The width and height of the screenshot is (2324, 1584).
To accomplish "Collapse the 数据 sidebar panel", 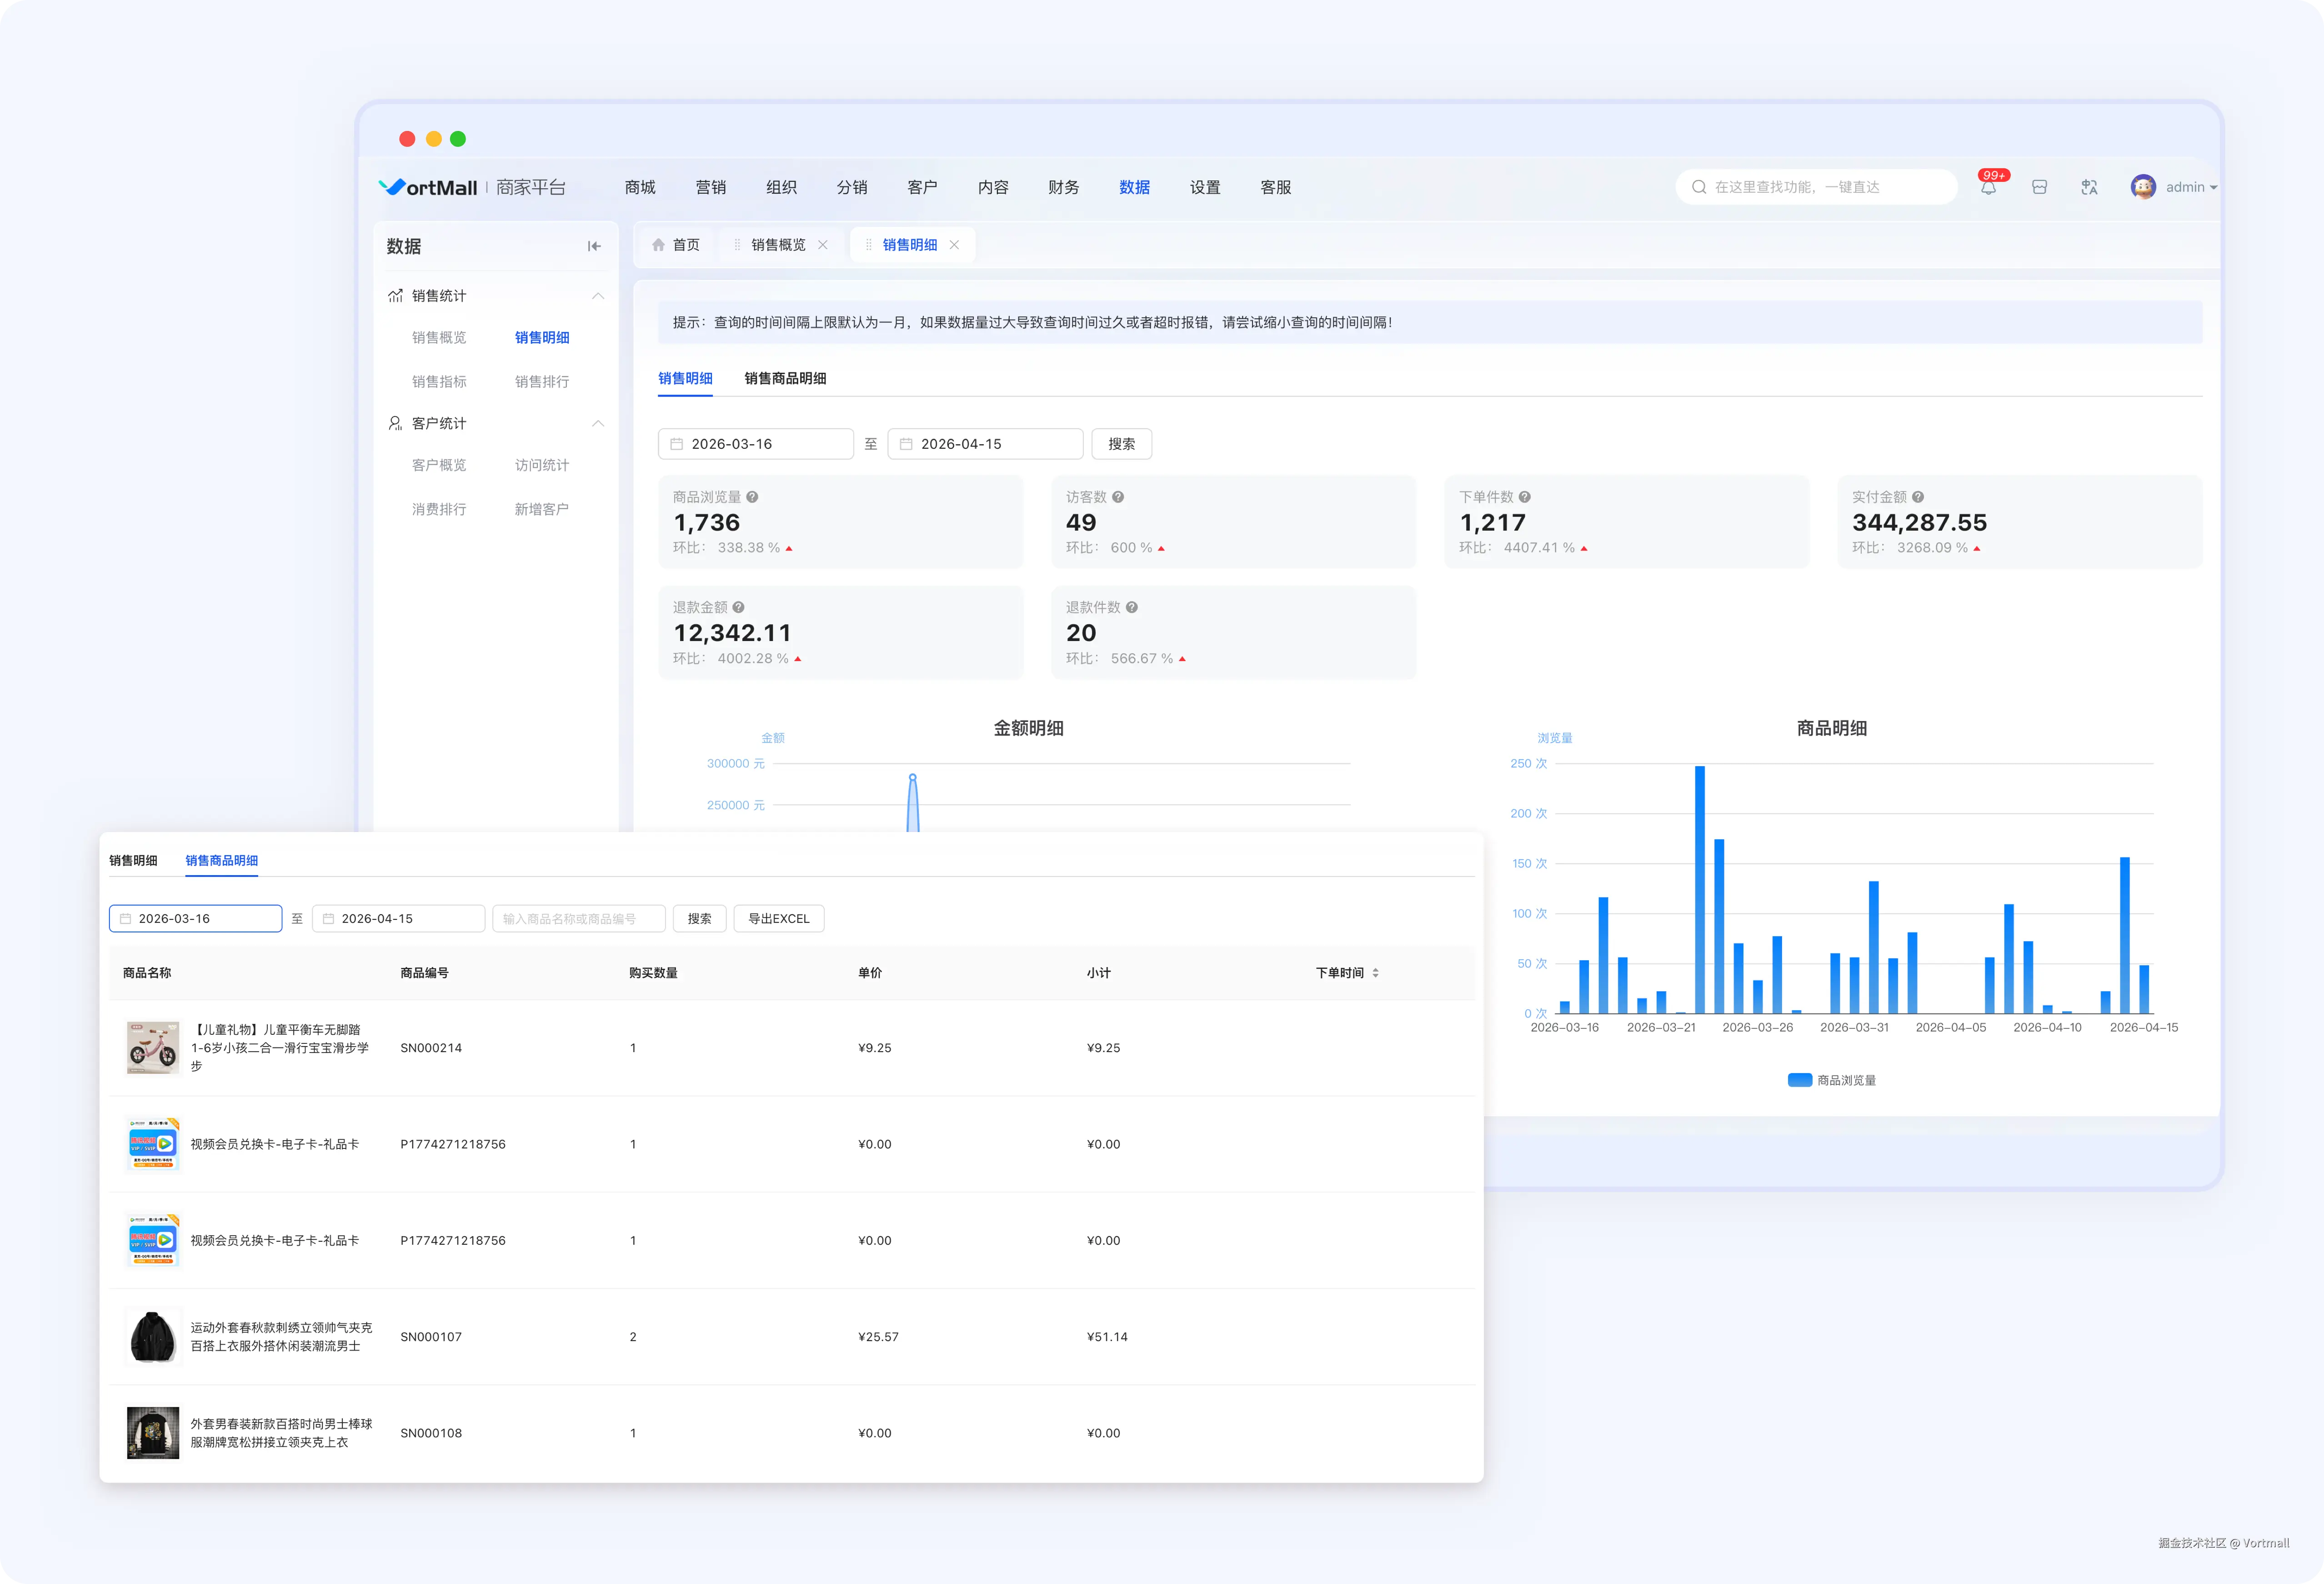I will [594, 246].
